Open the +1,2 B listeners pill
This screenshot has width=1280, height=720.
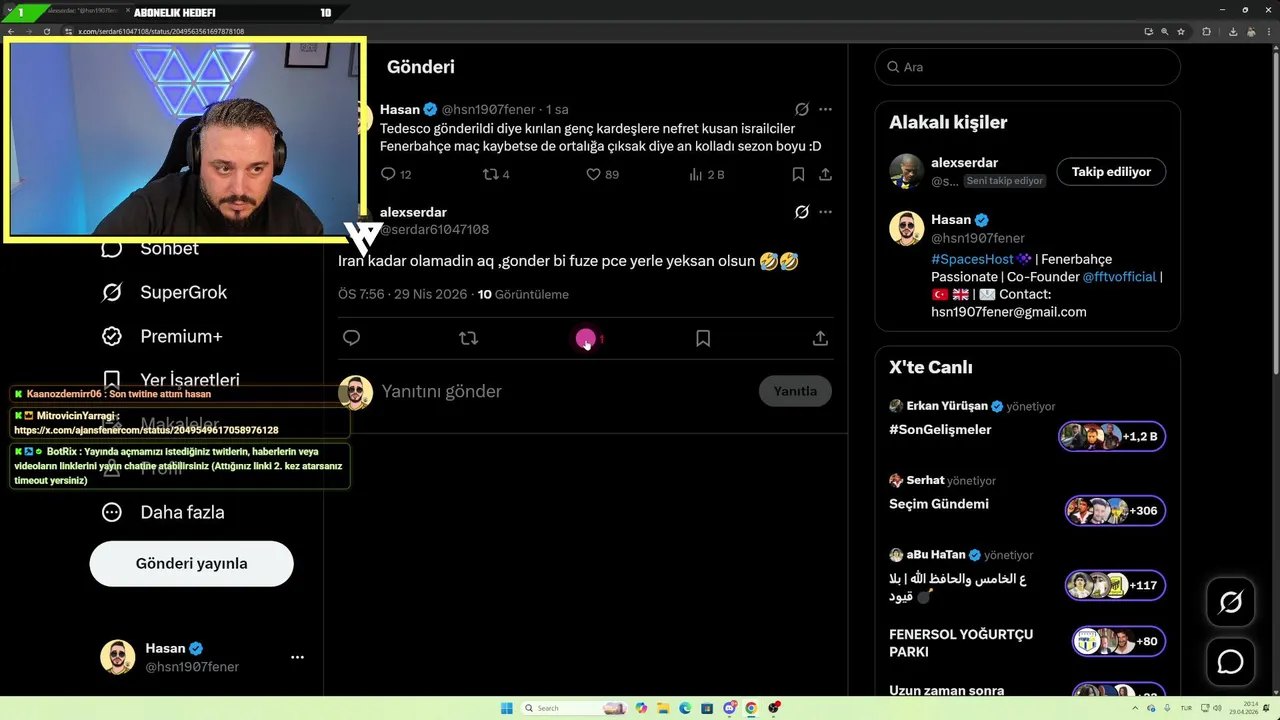(1112, 437)
